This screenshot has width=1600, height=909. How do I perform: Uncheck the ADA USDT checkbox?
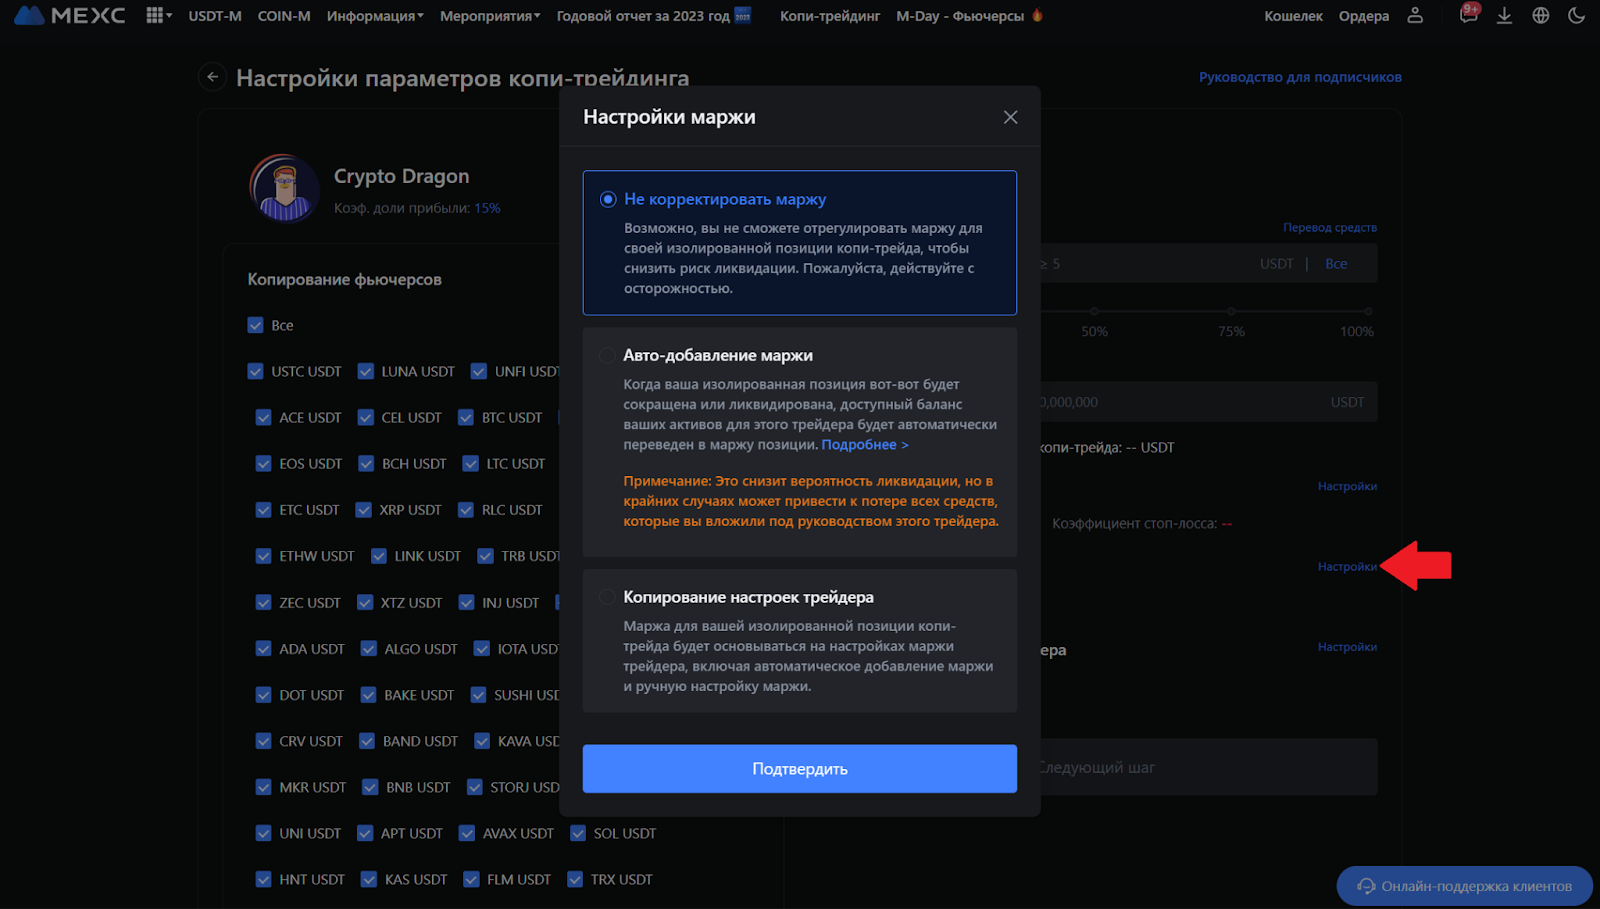point(263,649)
